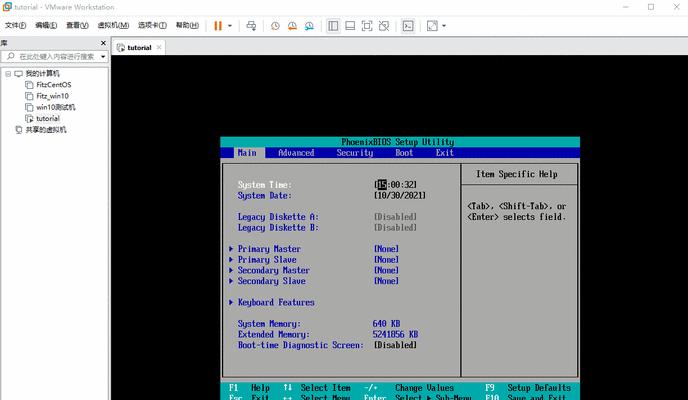Select 我的计算机 in the library tree

(x=43, y=74)
